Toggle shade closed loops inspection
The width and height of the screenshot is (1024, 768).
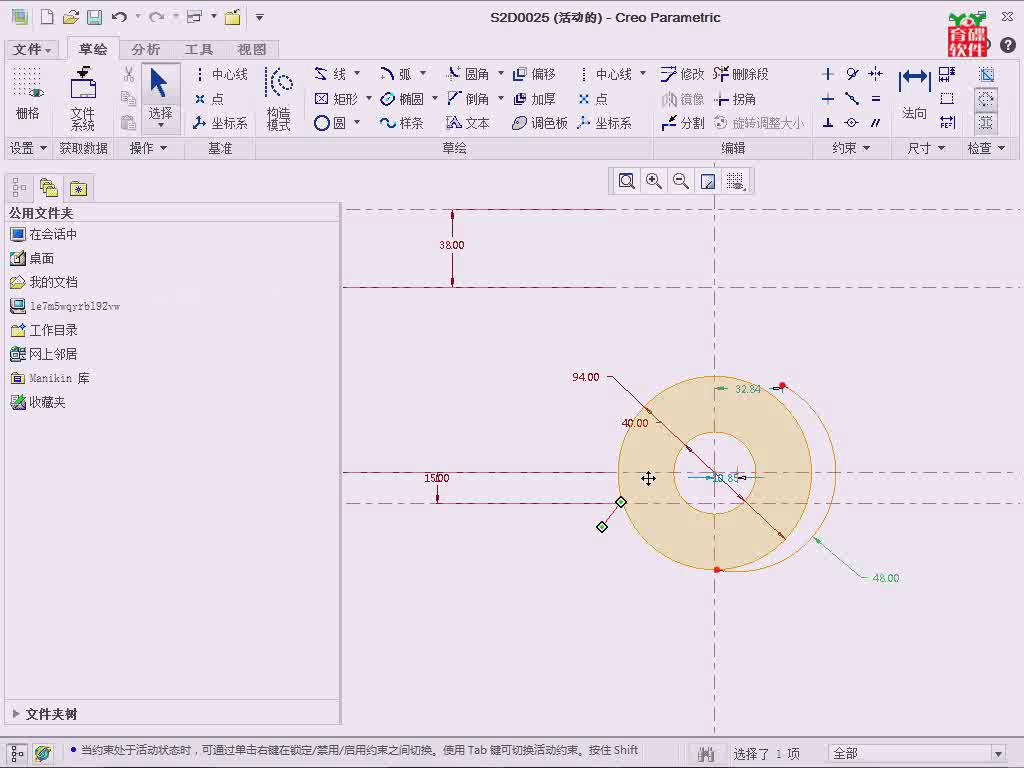[987, 123]
